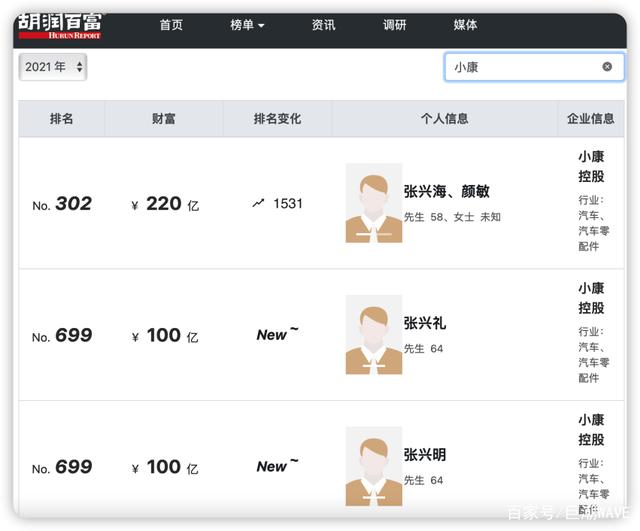Click the 排名变化 column header

[x=278, y=119]
